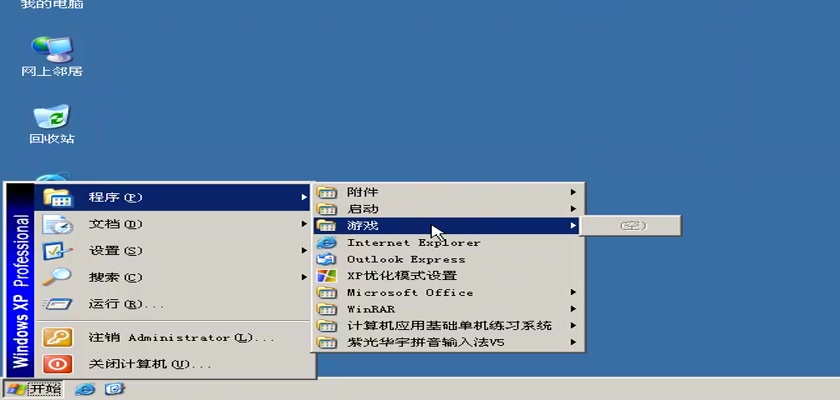Choose 关闭计算机(U)... entry
Viewport: 840px width, 400px height.
click(x=172, y=365)
